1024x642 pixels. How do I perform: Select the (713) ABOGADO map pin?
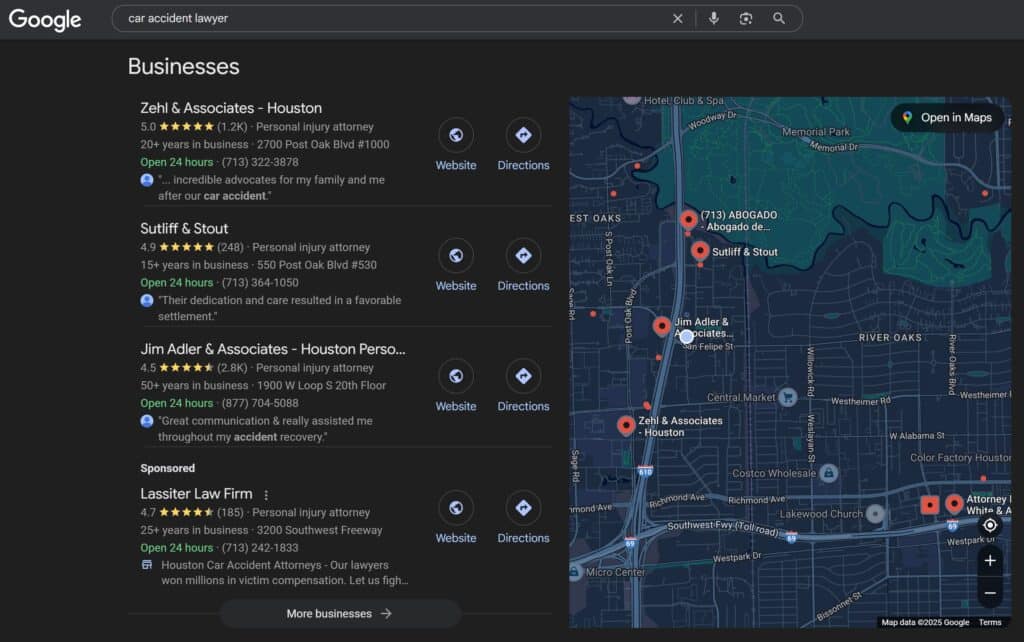(688, 219)
